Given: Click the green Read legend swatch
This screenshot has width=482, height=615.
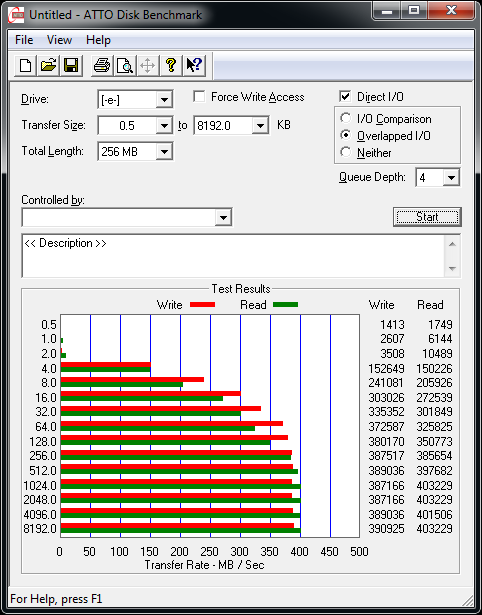Looking at the screenshot, I should 285,304.
